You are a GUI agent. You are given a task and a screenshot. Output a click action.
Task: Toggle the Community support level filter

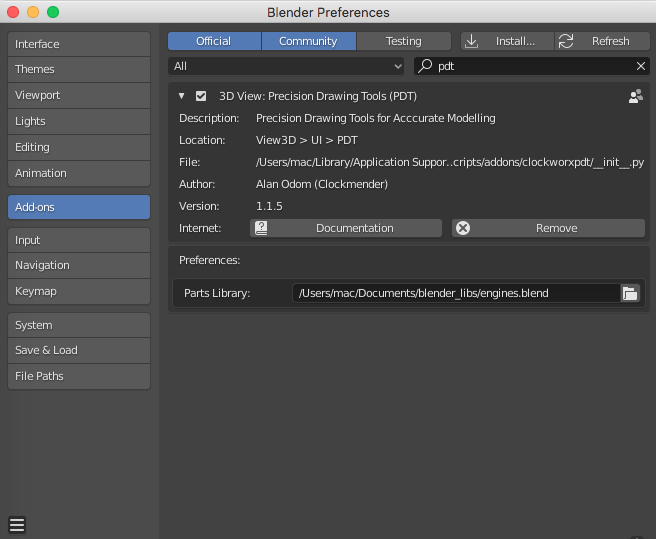point(309,41)
